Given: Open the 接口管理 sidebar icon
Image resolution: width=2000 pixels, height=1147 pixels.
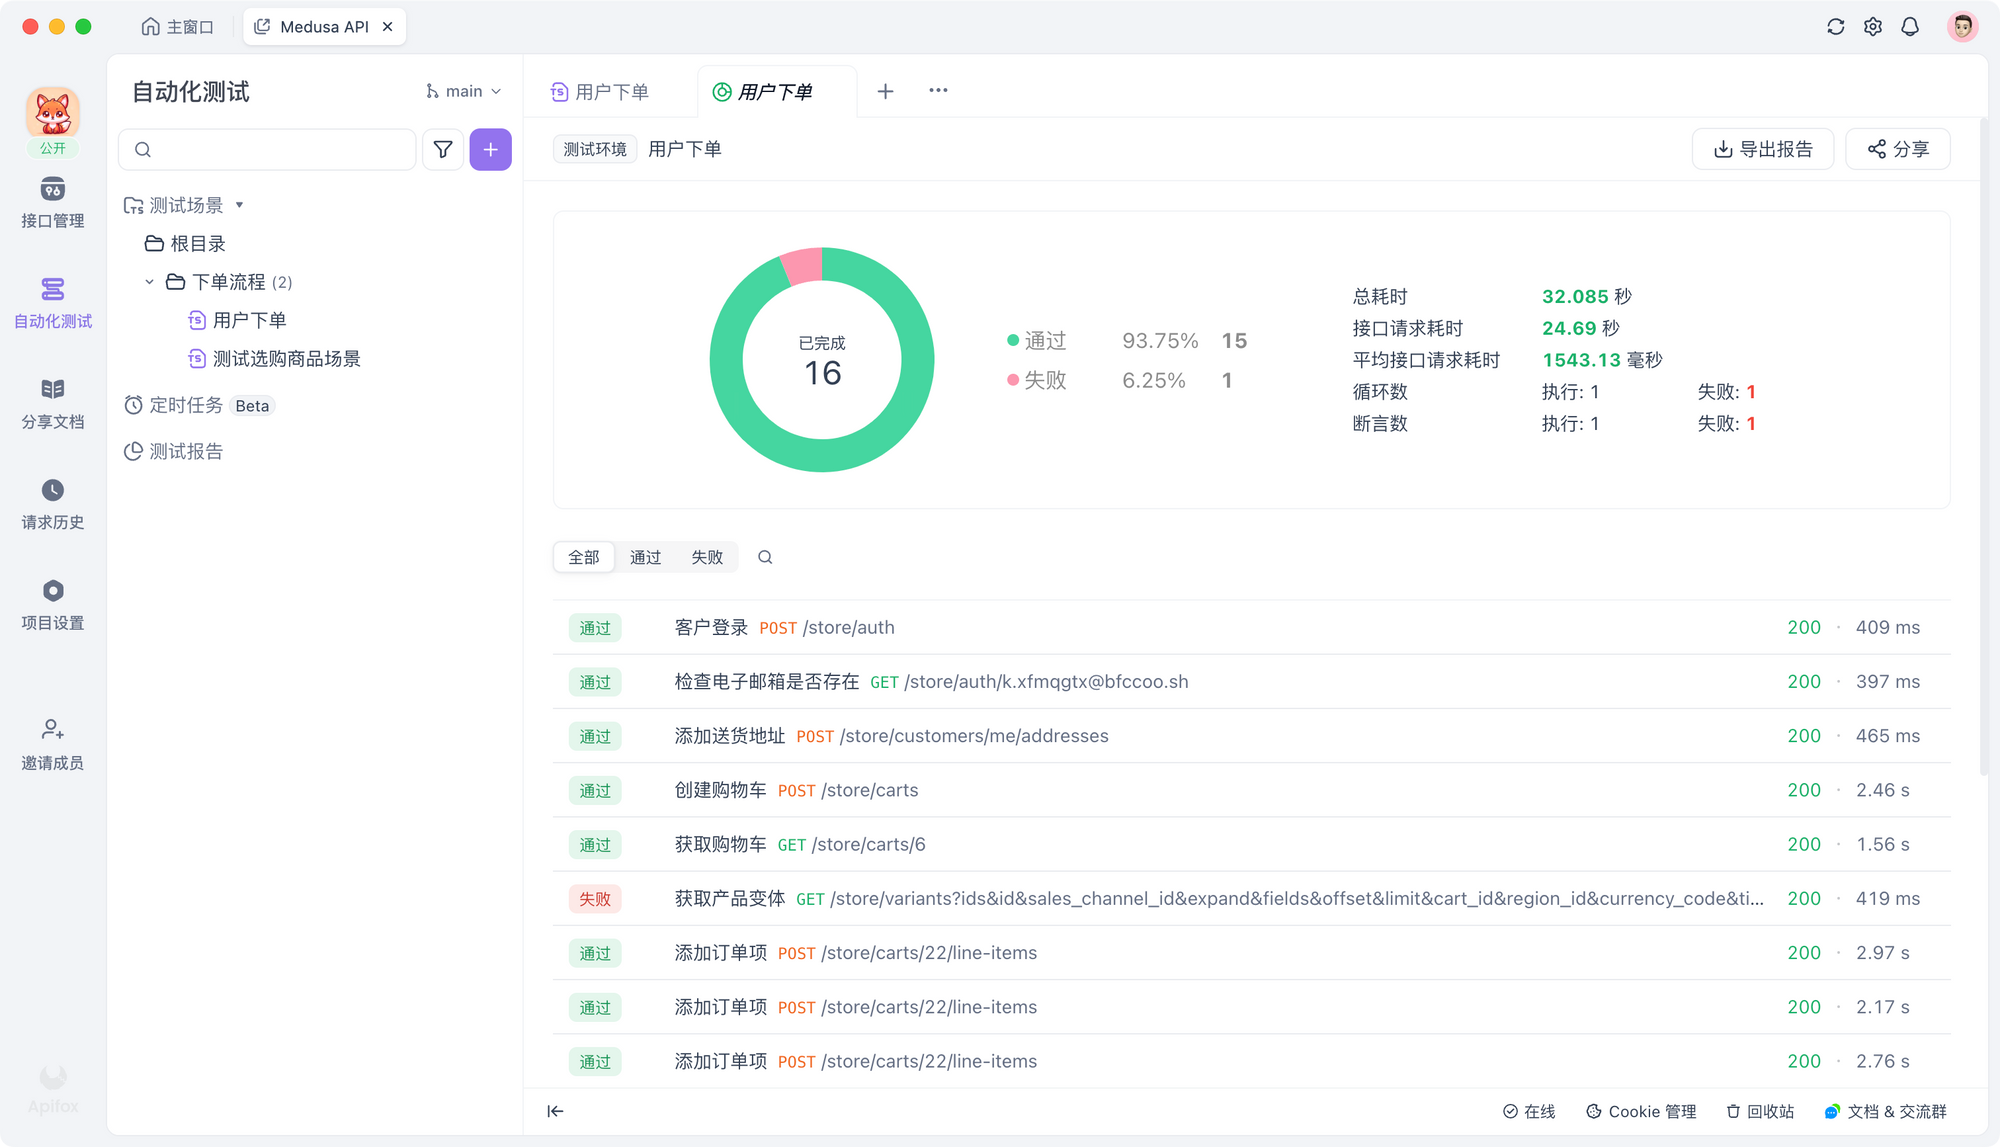Looking at the screenshot, I should [52, 190].
